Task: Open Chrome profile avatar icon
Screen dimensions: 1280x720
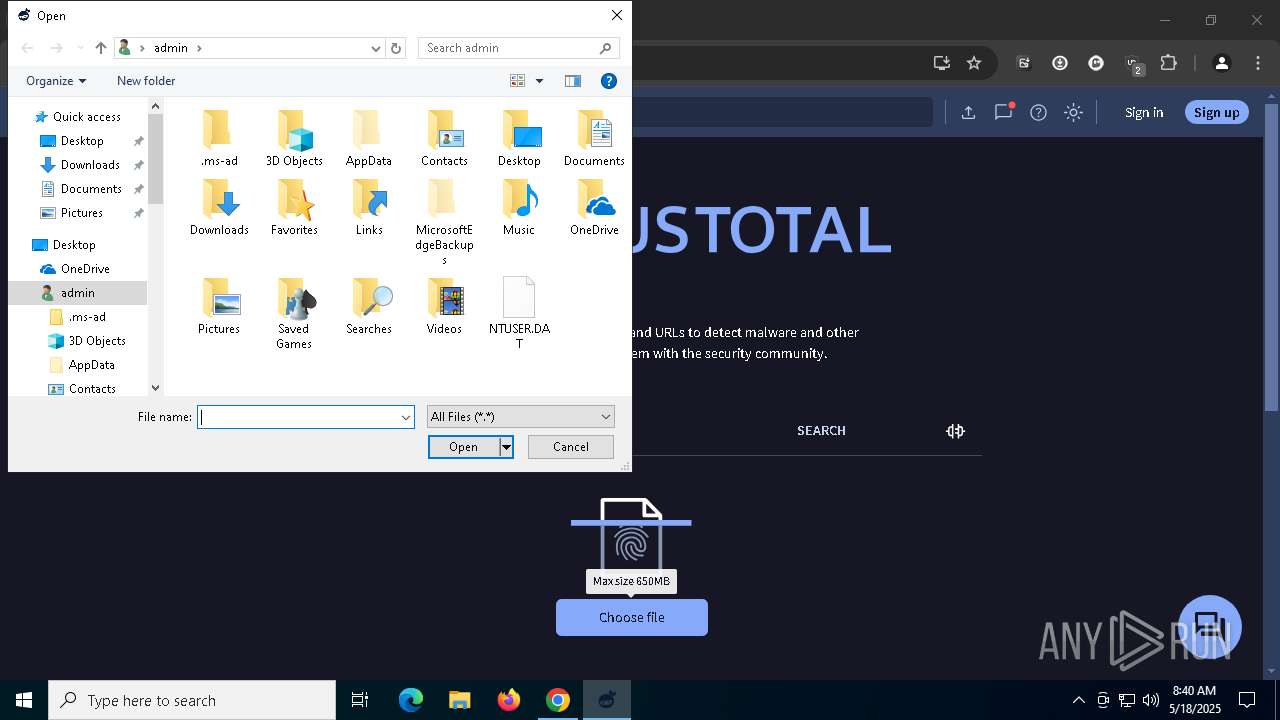Action: [x=1221, y=63]
